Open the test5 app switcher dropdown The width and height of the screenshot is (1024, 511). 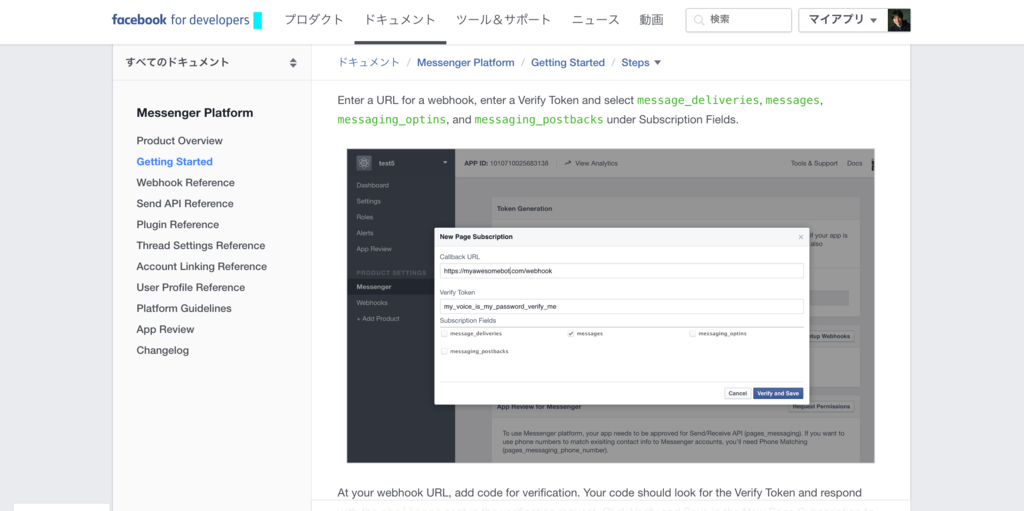point(445,163)
